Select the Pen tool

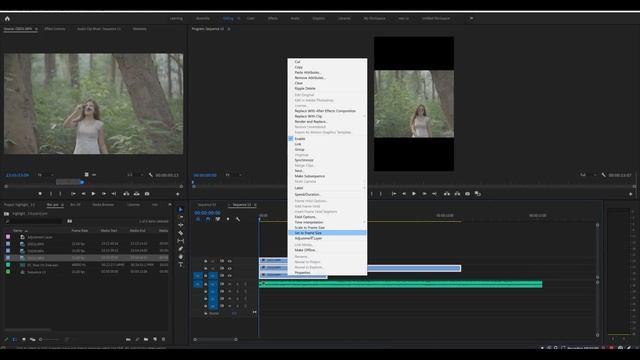tap(181, 249)
